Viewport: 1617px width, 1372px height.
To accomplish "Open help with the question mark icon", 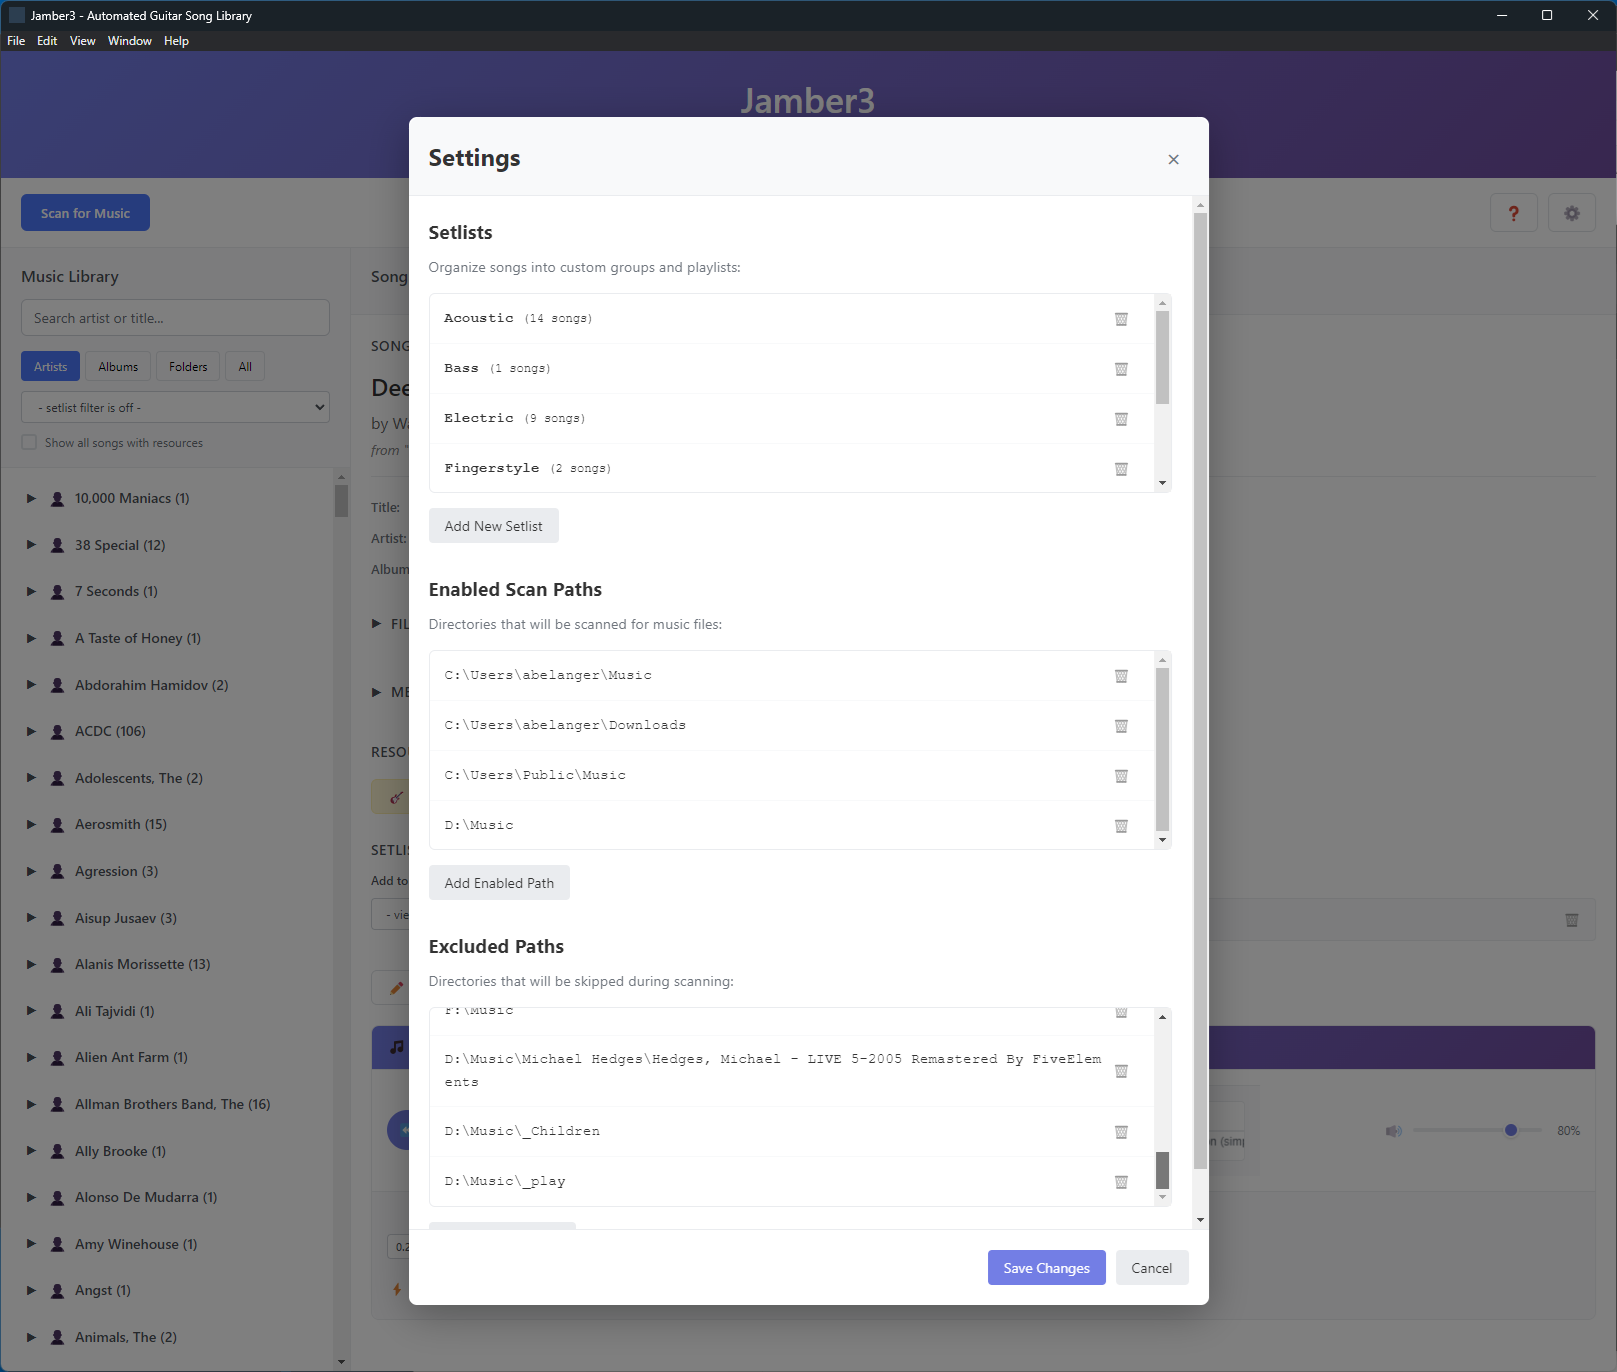I will (1513, 213).
